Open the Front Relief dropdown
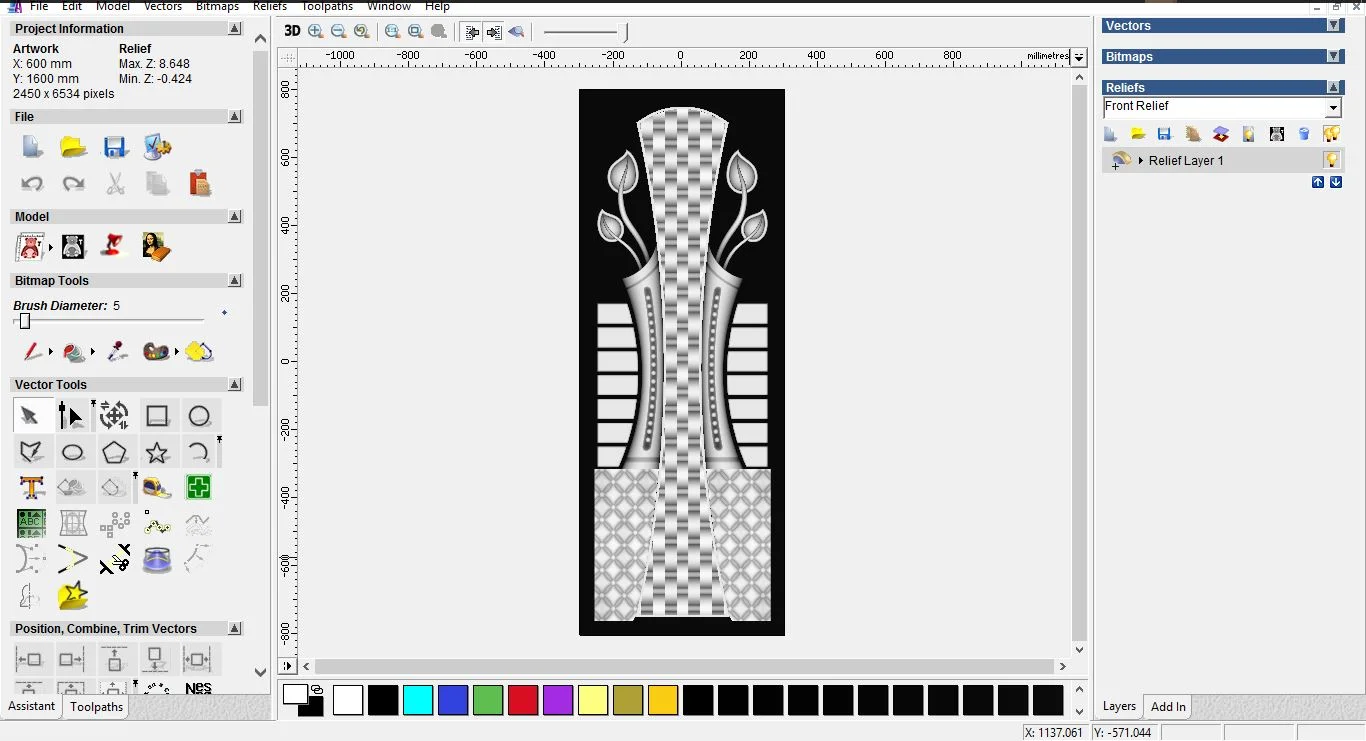The height and width of the screenshot is (741, 1366). click(1333, 108)
